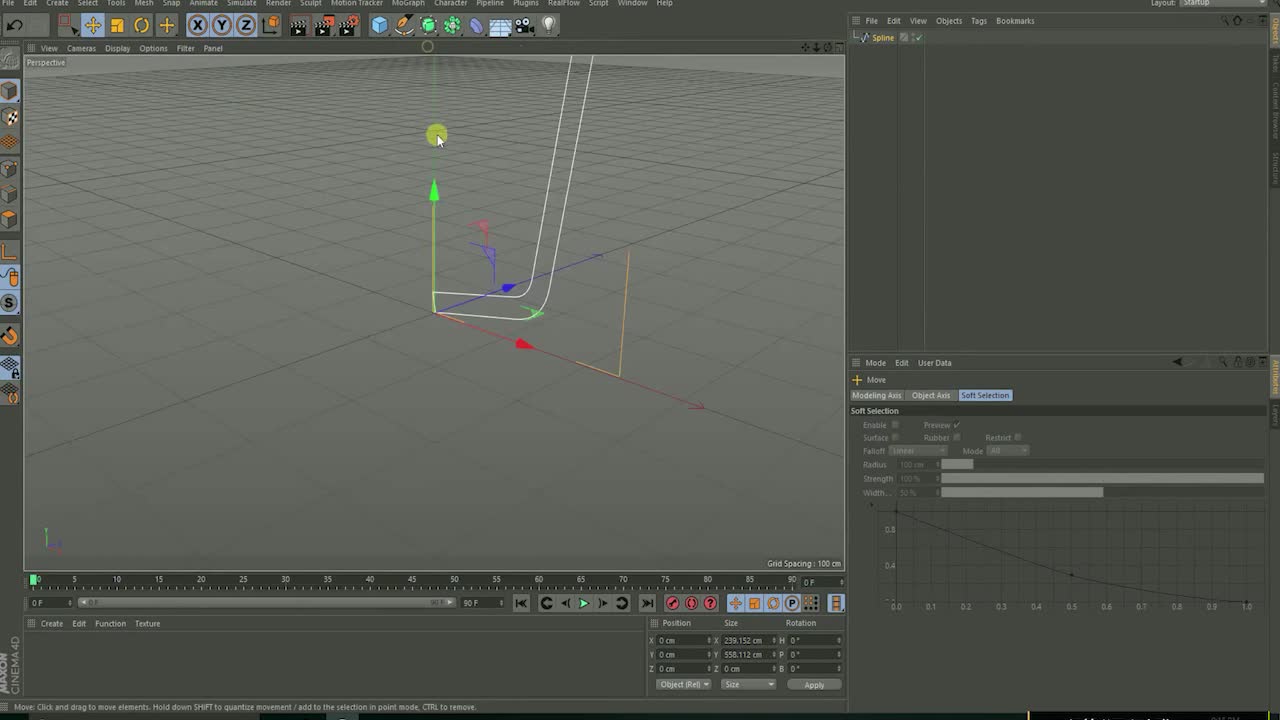
Task: Click Render View clapperboard icon
Action: (x=299, y=25)
